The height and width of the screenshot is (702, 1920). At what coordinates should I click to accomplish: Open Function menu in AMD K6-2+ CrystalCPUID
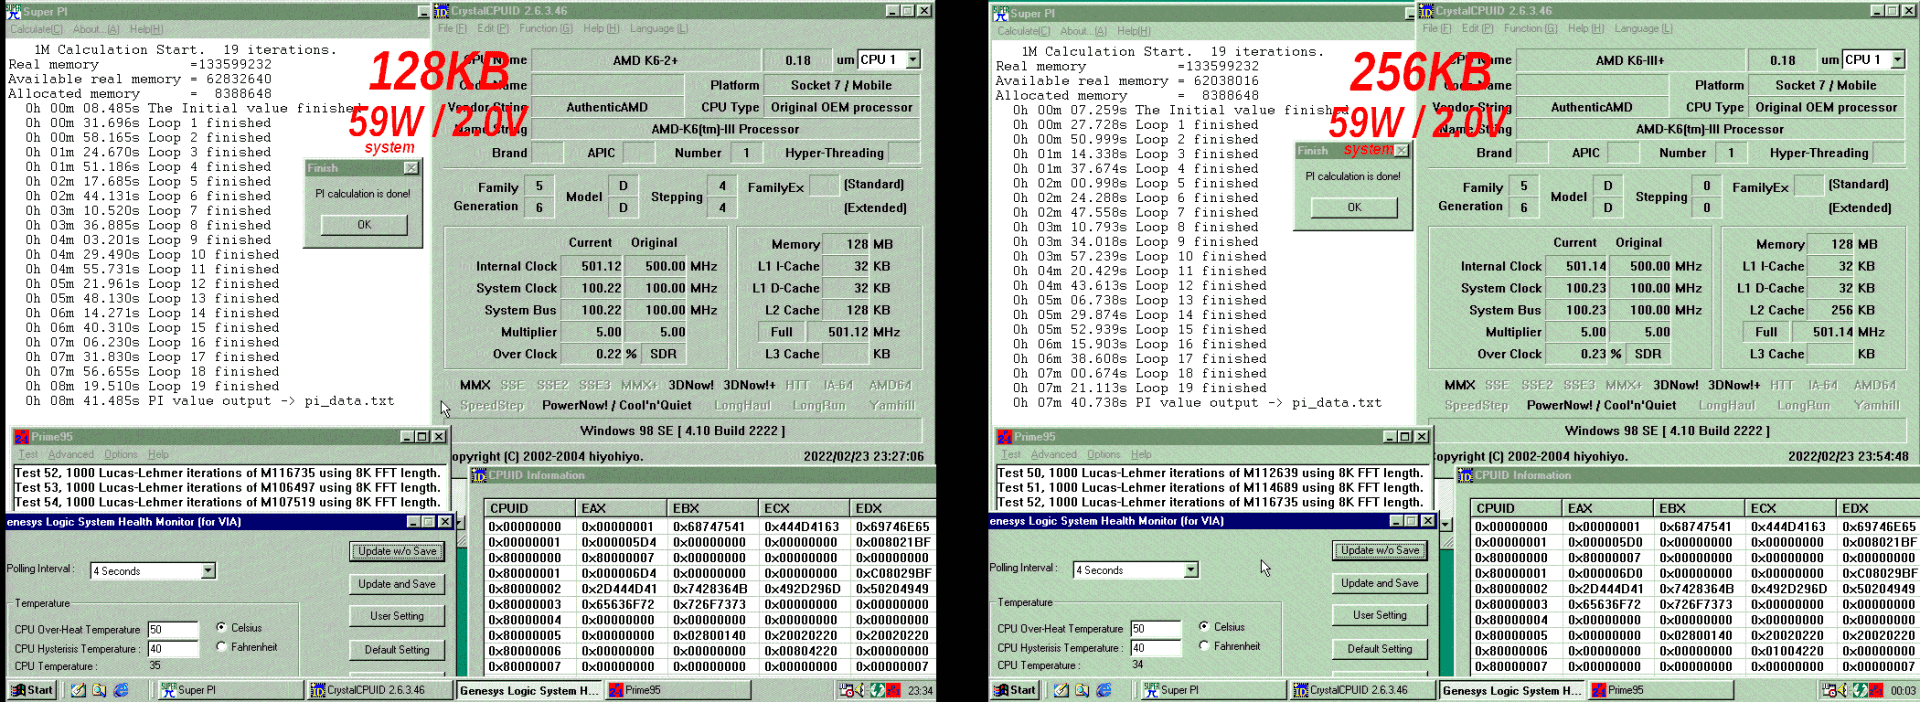(x=545, y=28)
